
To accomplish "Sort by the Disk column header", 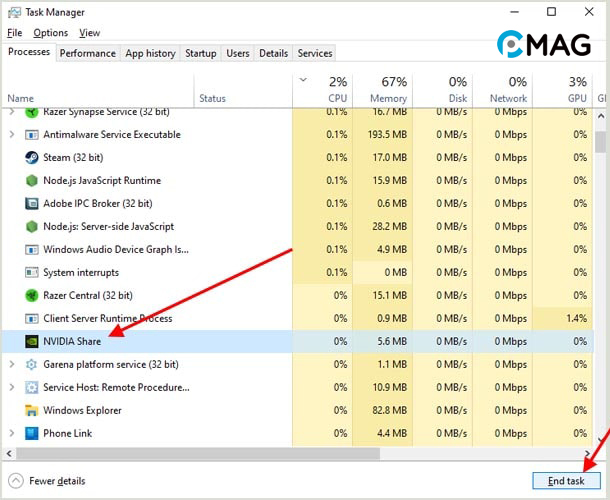I will pos(443,89).
